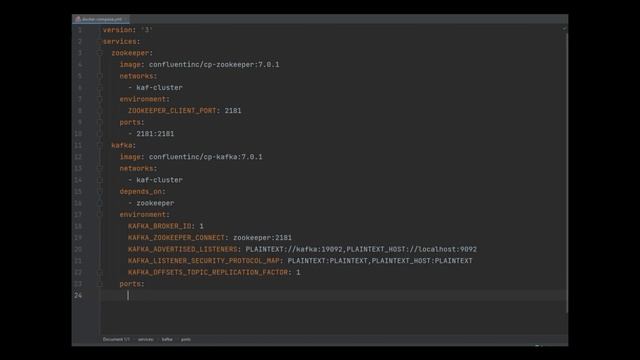This screenshot has height=360, width=640.
Task: Open the inspections checkmark widget in the editor corner
Action: coord(564,29)
